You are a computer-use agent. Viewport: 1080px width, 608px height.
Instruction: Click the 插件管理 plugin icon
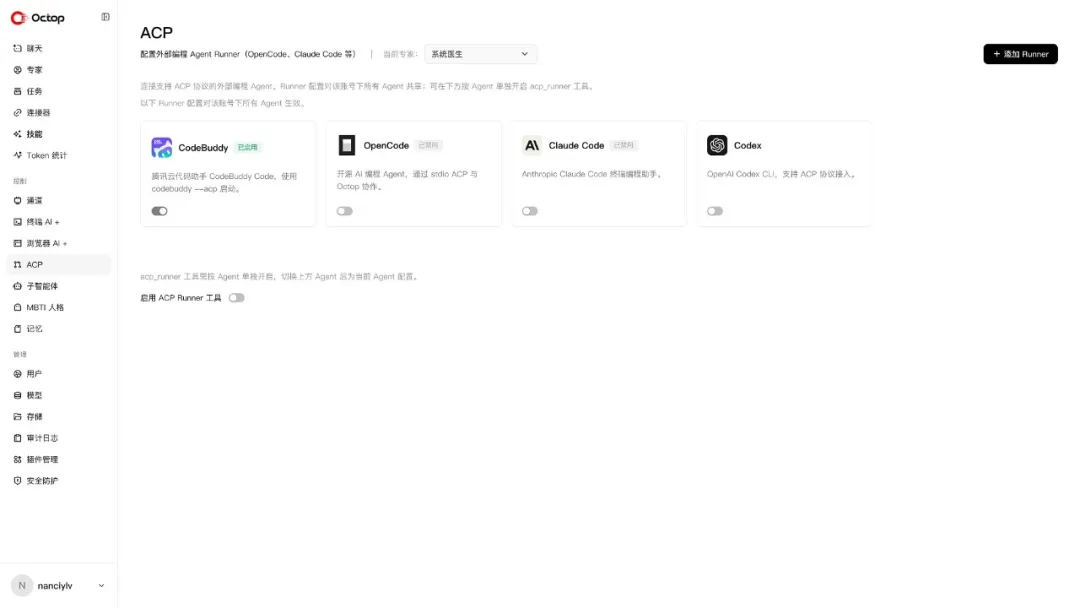[17, 459]
